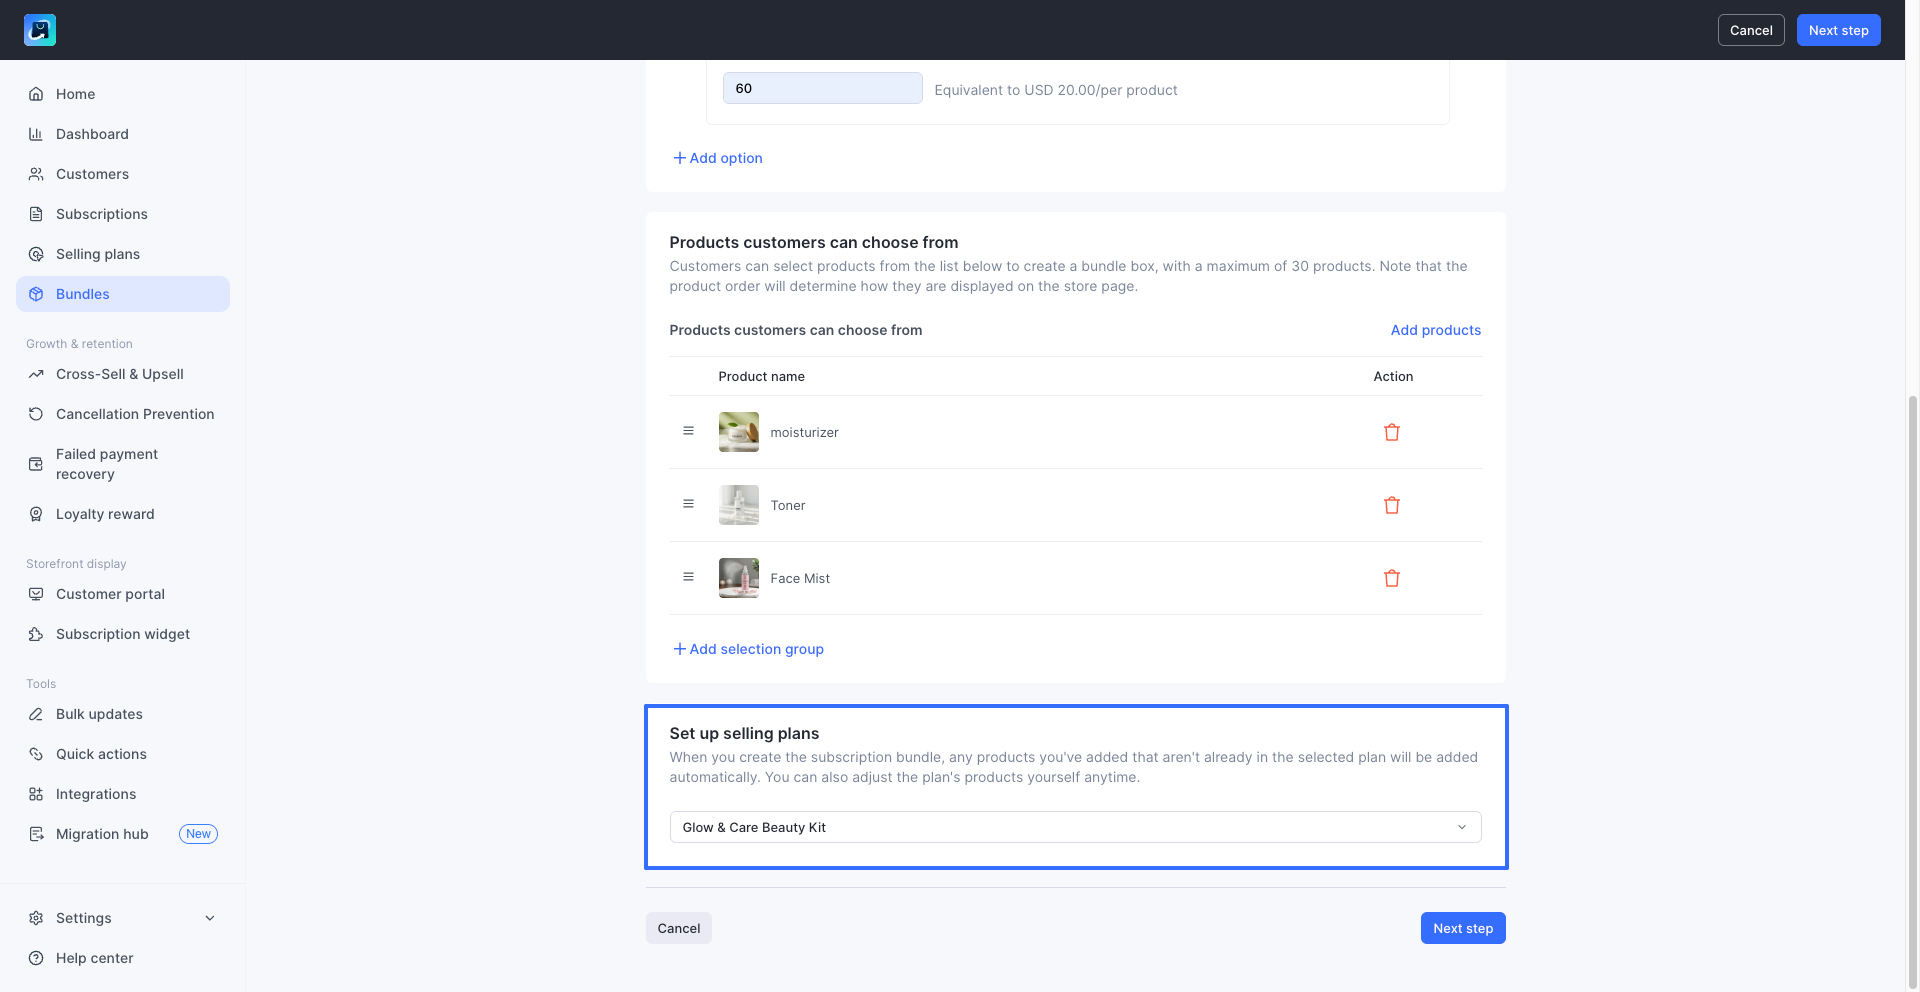Click the 'moisturizer' product name

pyautogui.click(x=804, y=432)
